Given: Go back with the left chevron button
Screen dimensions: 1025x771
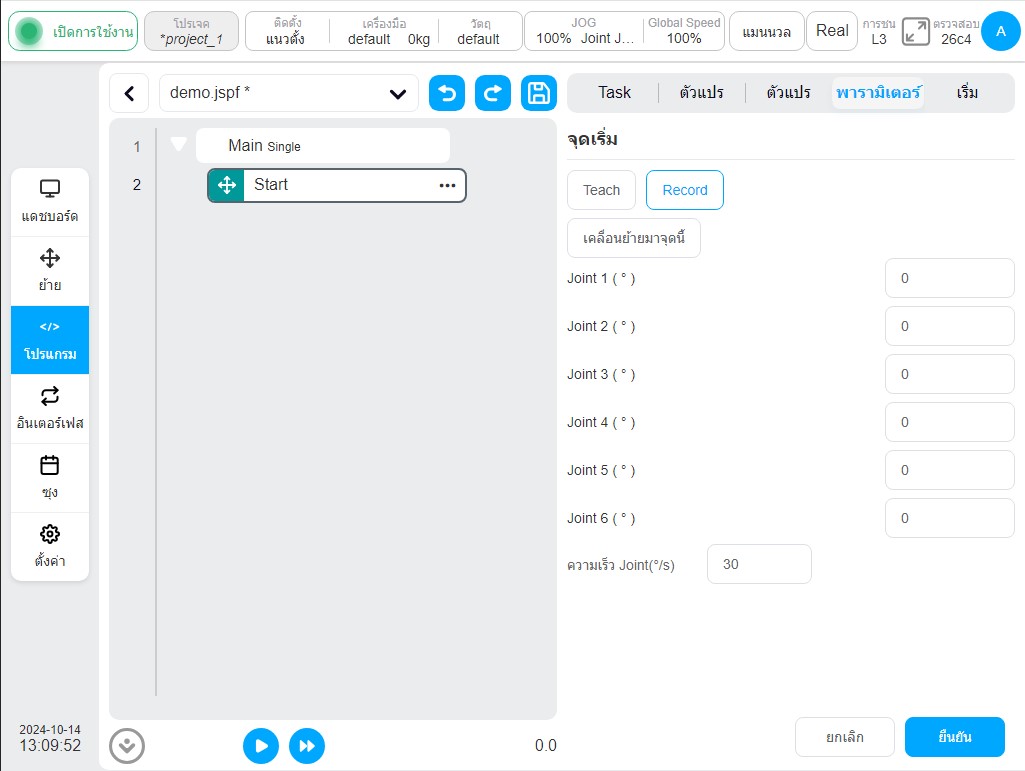Looking at the screenshot, I should [129, 94].
